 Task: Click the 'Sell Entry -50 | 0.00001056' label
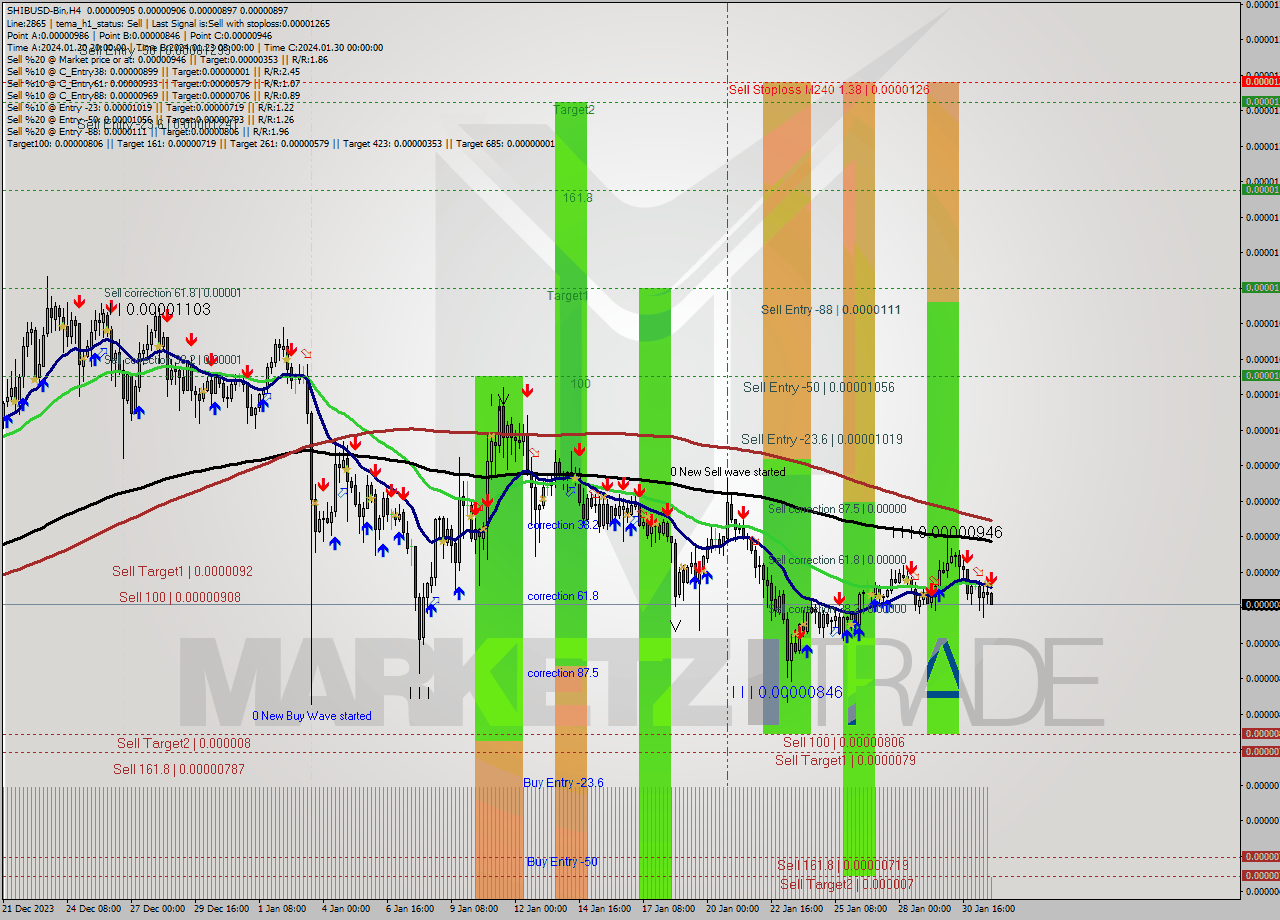(x=819, y=388)
